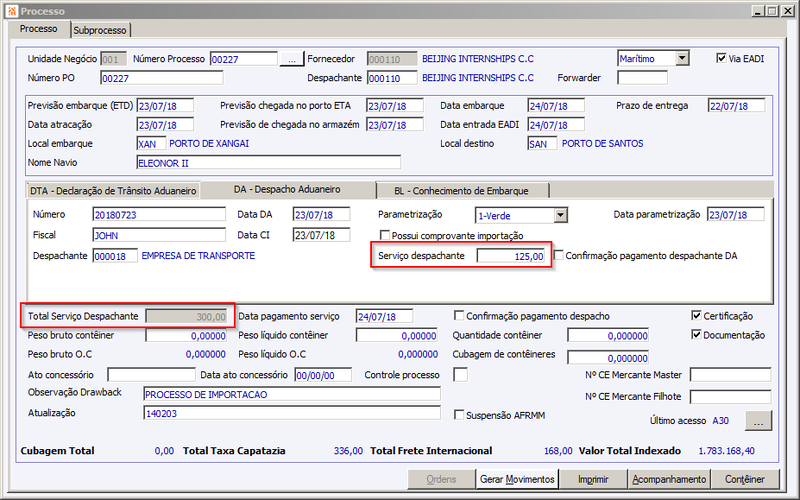The image size is (800, 500).
Task: Focus the Número Processo field
Action: (243, 59)
